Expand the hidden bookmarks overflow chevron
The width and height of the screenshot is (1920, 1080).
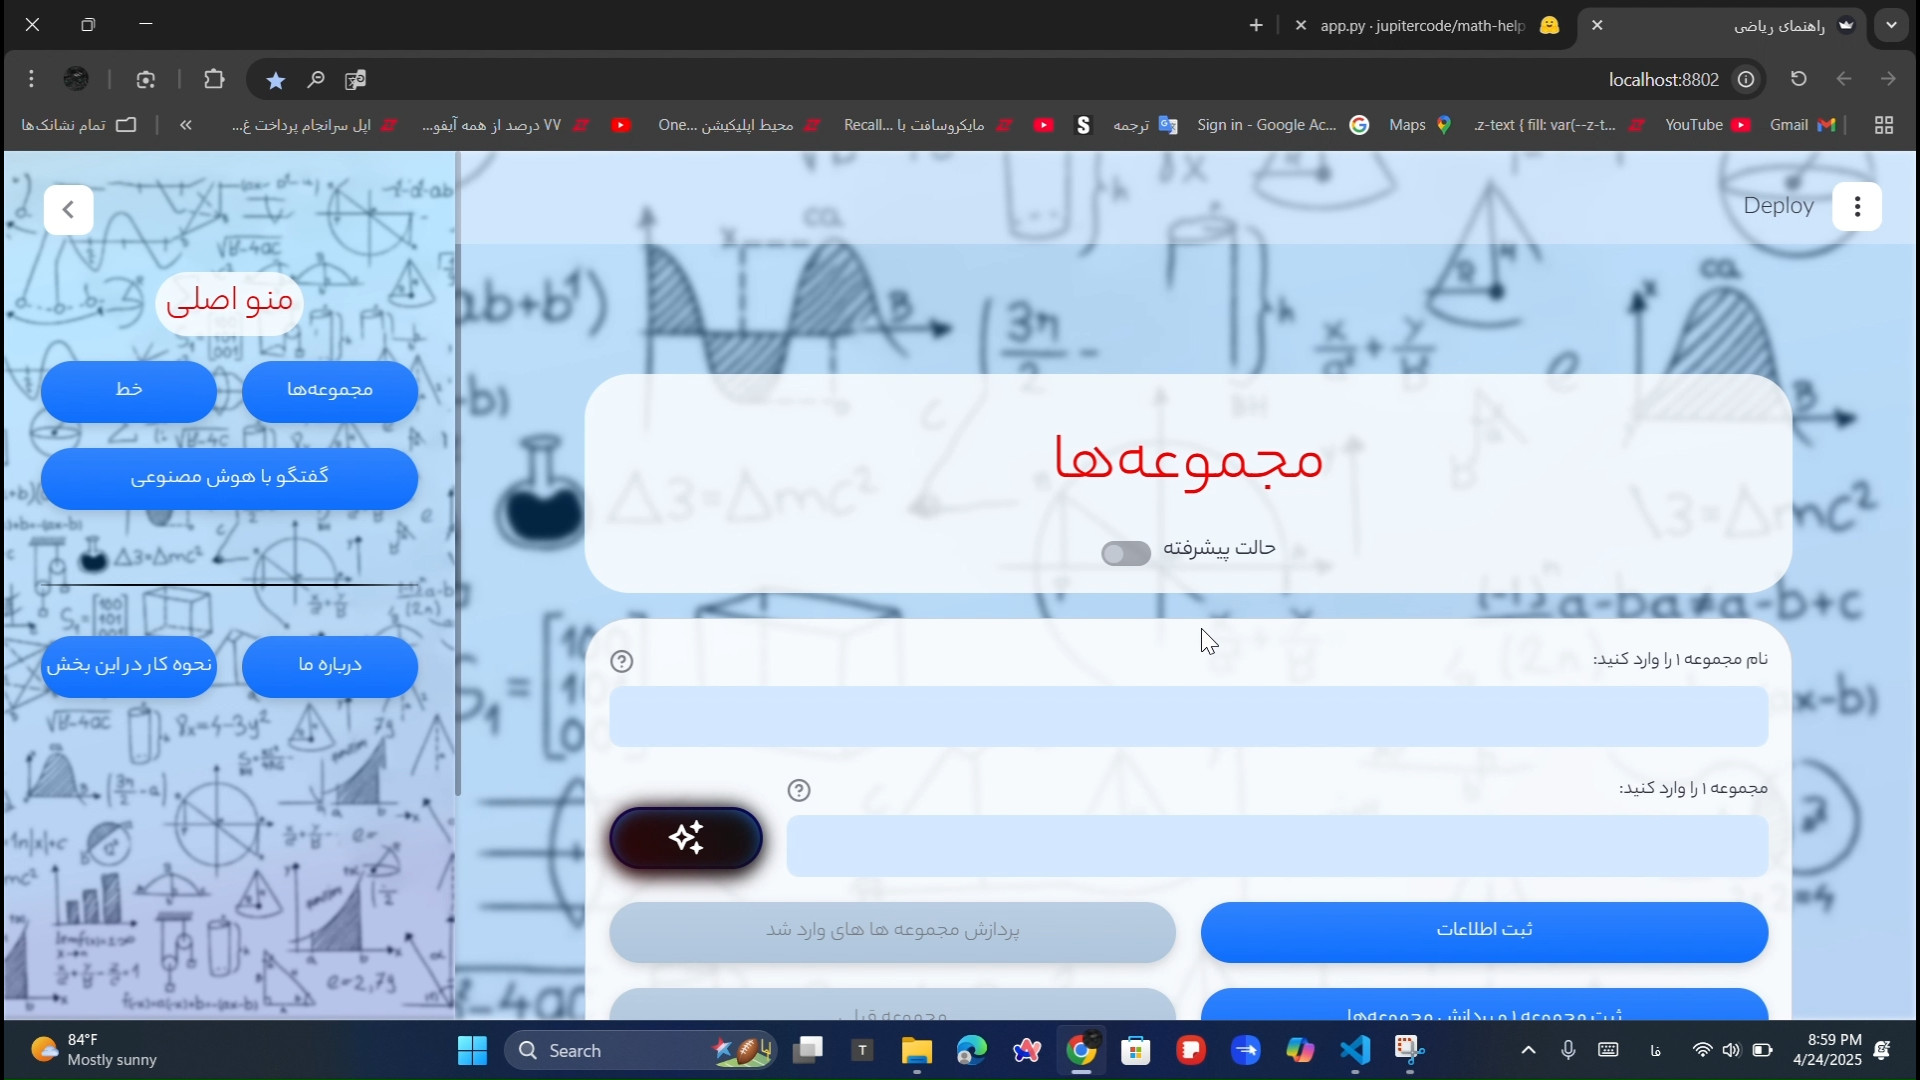186,125
